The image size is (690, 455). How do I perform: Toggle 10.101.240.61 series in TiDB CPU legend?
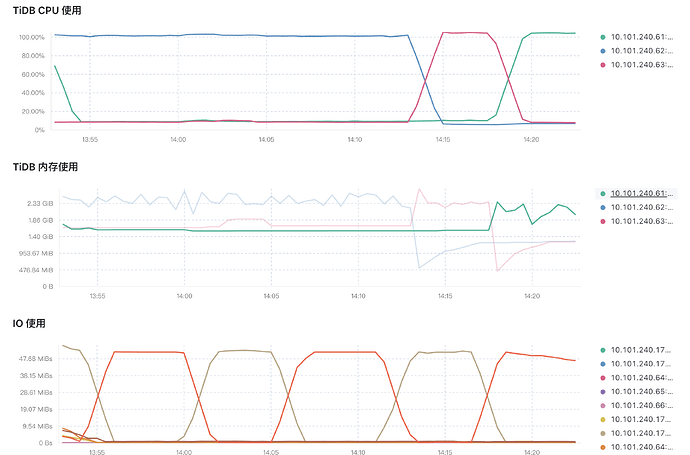pyautogui.click(x=644, y=35)
